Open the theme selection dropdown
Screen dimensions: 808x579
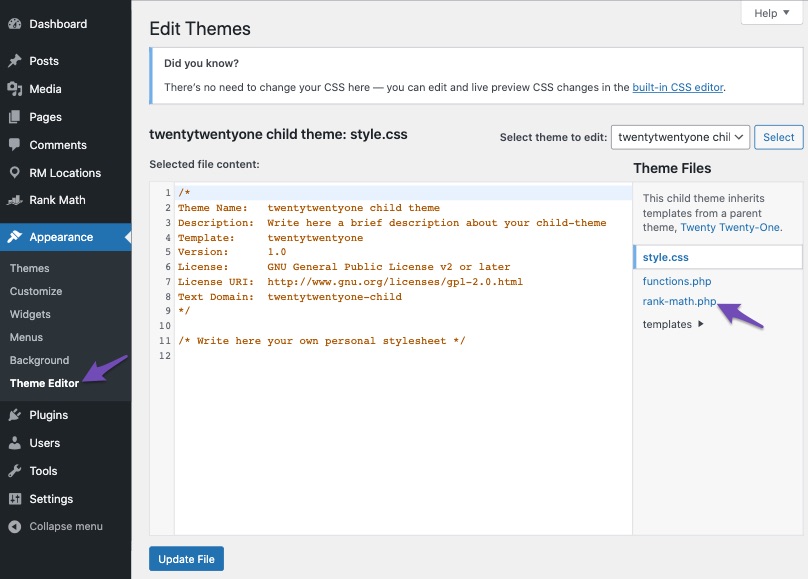(680, 137)
